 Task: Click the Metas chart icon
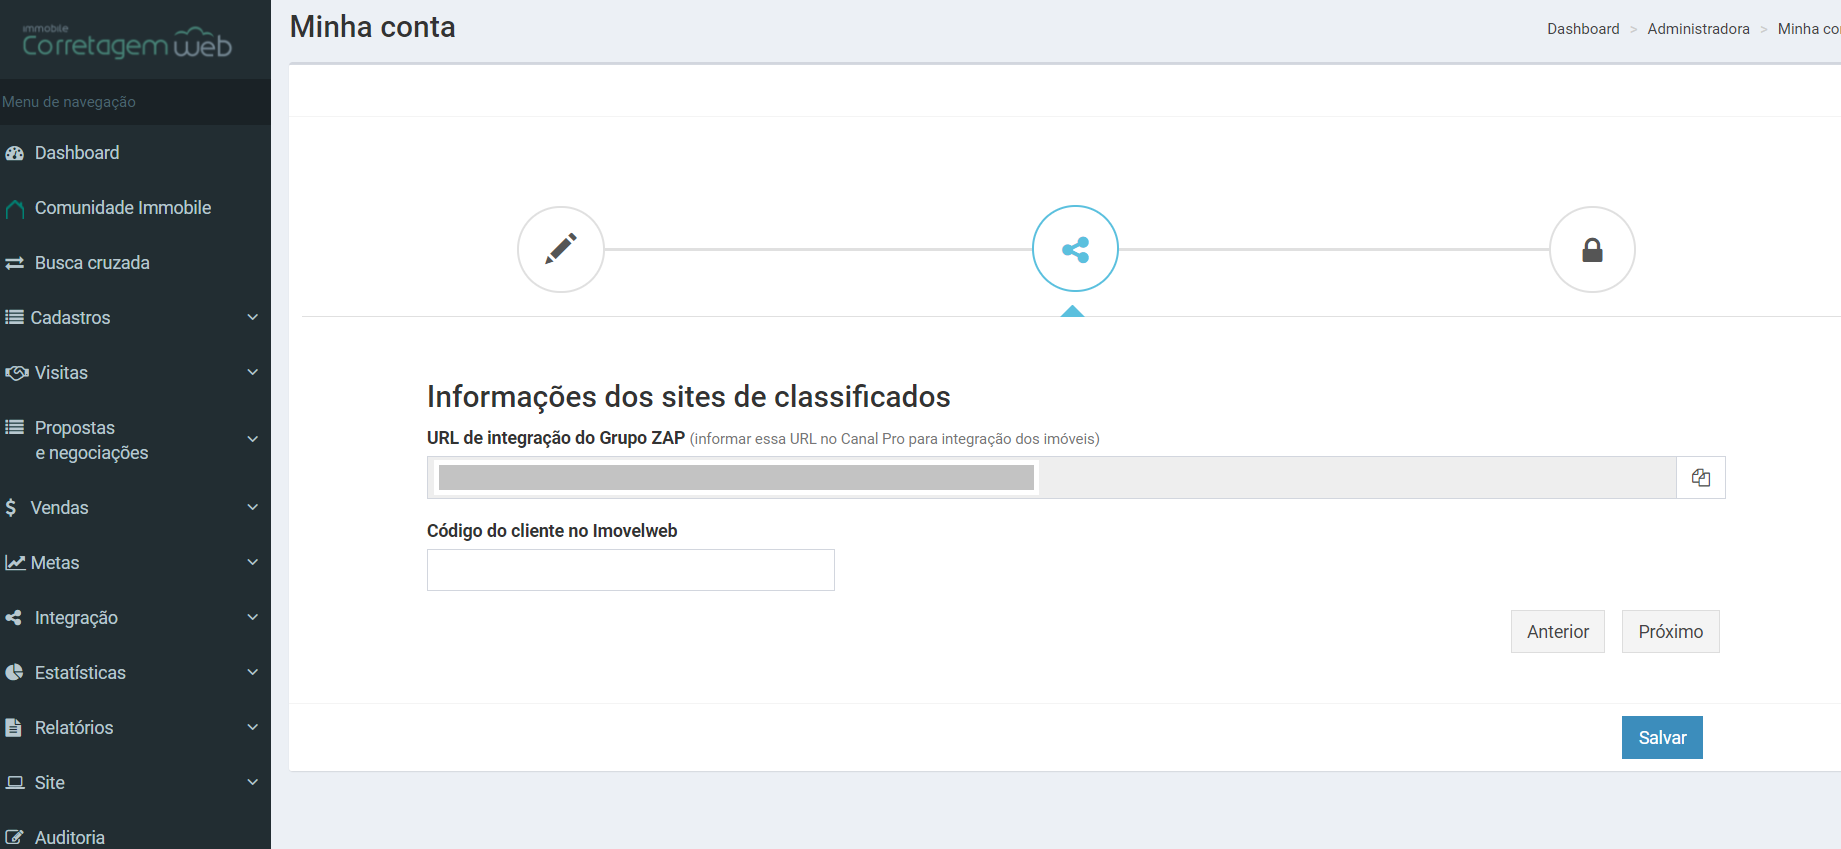pos(15,563)
